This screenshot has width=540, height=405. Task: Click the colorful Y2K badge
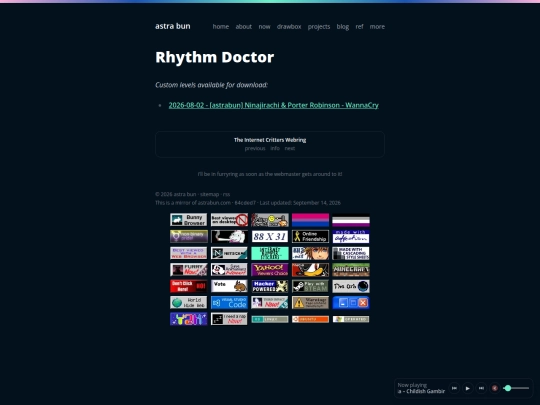pyautogui.click(x=189, y=319)
